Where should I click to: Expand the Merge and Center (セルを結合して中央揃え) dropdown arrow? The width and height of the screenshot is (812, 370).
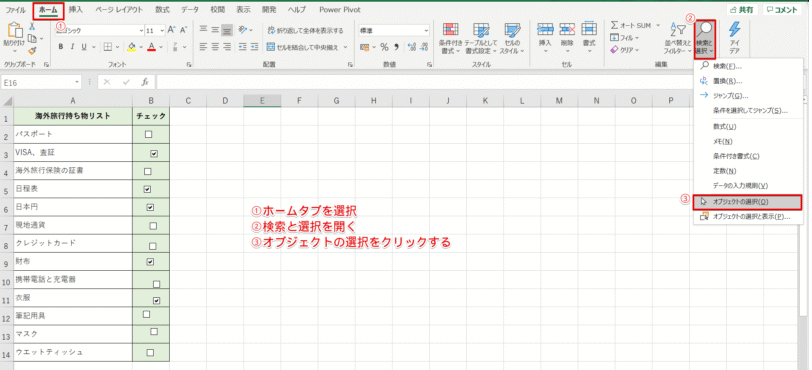(344, 47)
